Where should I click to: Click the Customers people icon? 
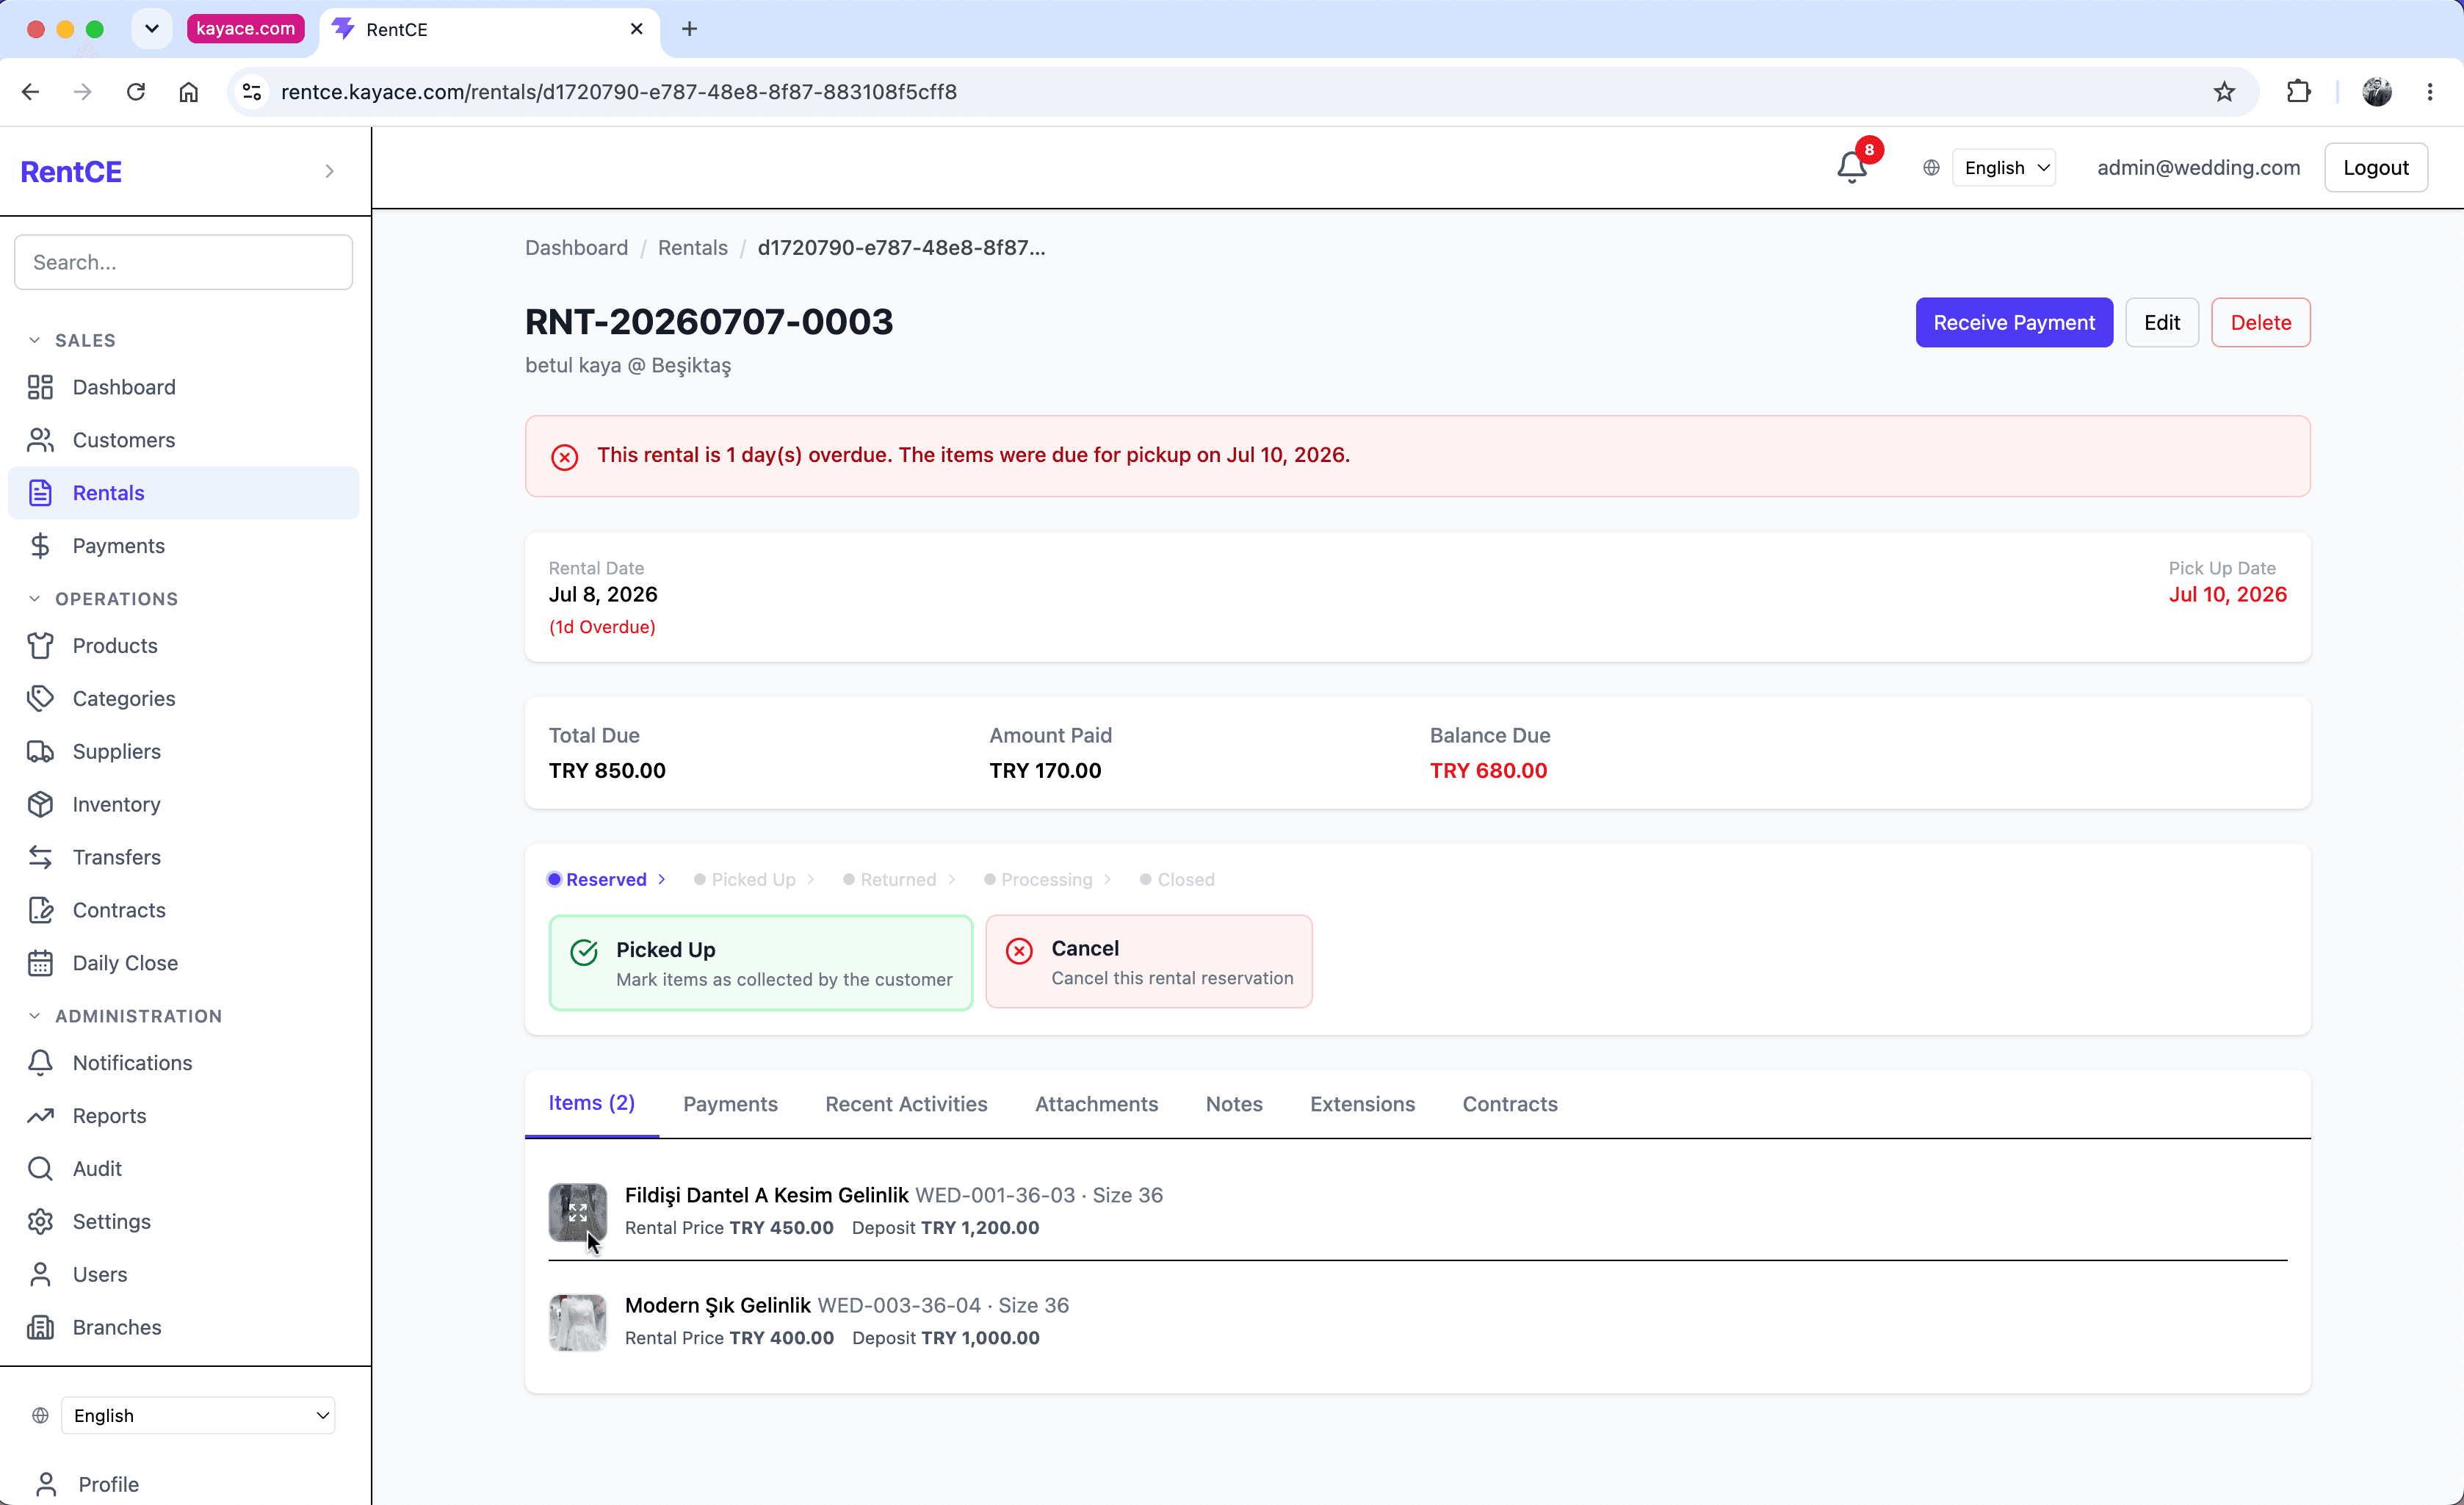[40, 440]
